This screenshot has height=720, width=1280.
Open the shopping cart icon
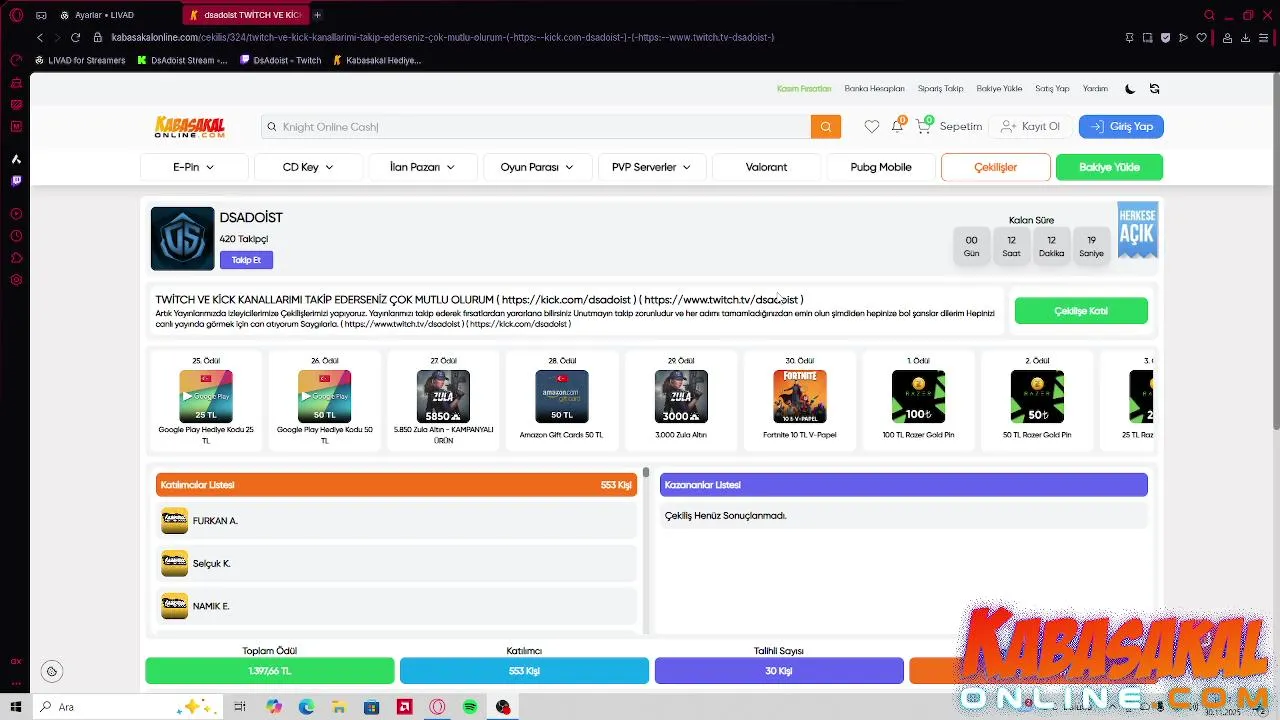924,127
